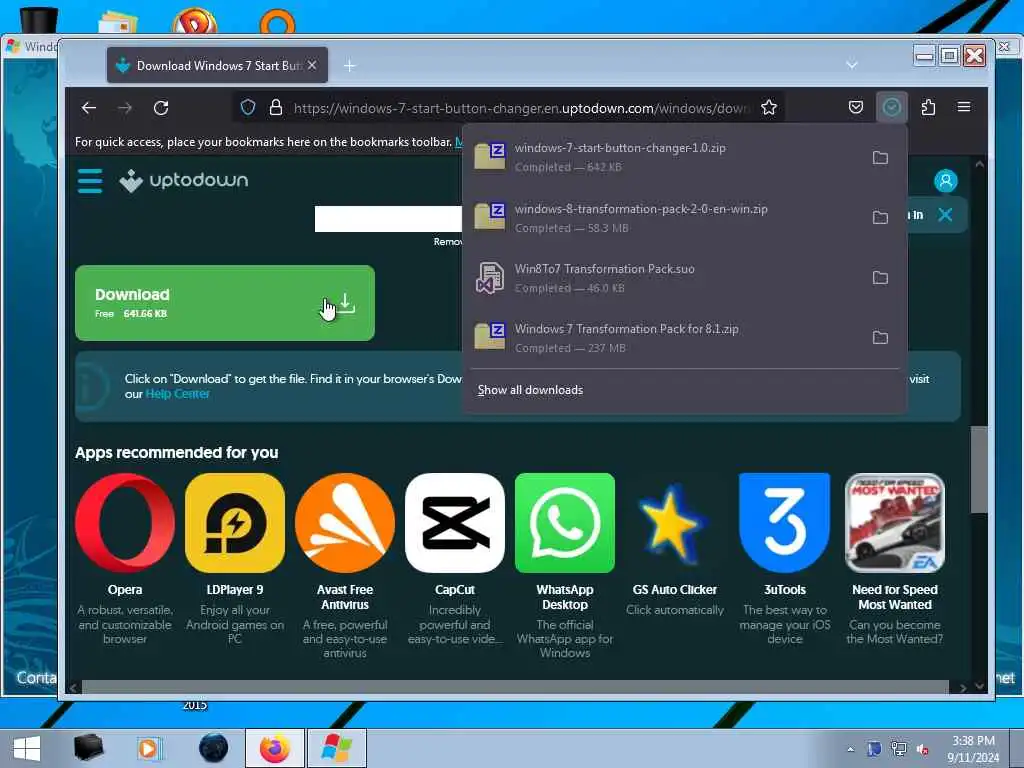Click the Uptodown logo
Image resolution: width=1024 pixels, height=768 pixels.
[184, 180]
